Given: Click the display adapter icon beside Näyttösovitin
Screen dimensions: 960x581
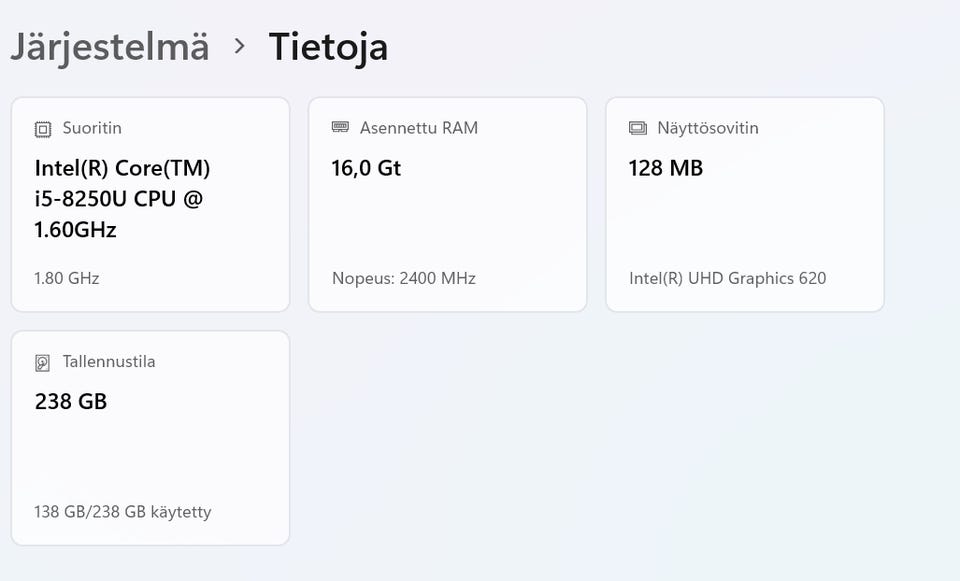Looking at the screenshot, I should pyautogui.click(x=637, y=128).
